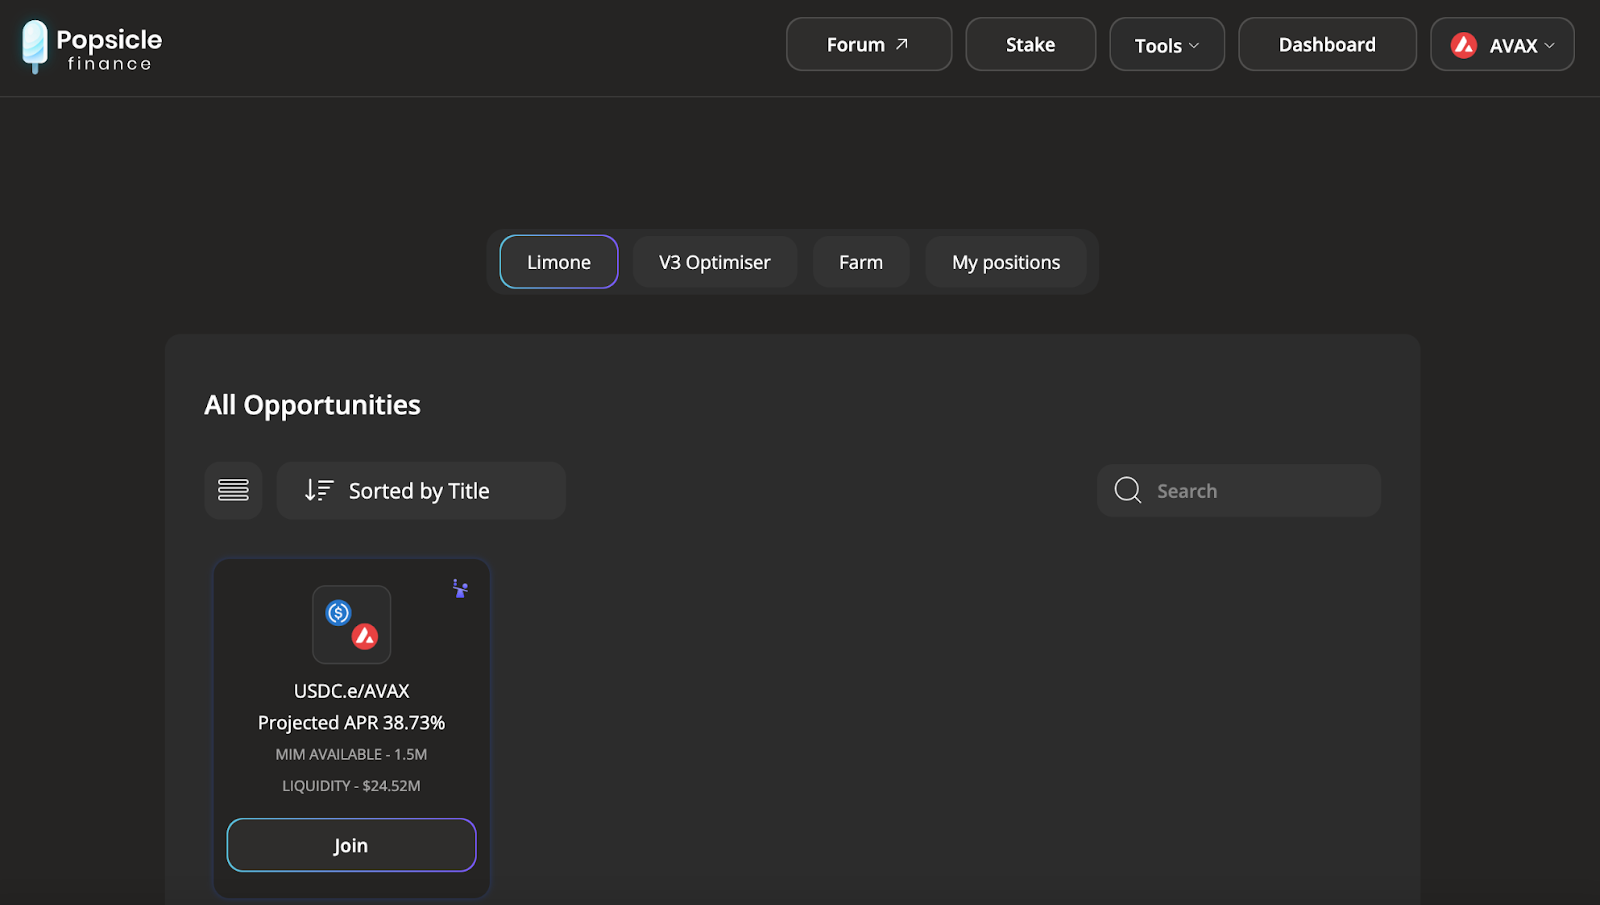The height and width of the screenshot is (905, 1600).
Task: Open the AVAX network selector dropdown
Action: click(x=1502, y=45)
